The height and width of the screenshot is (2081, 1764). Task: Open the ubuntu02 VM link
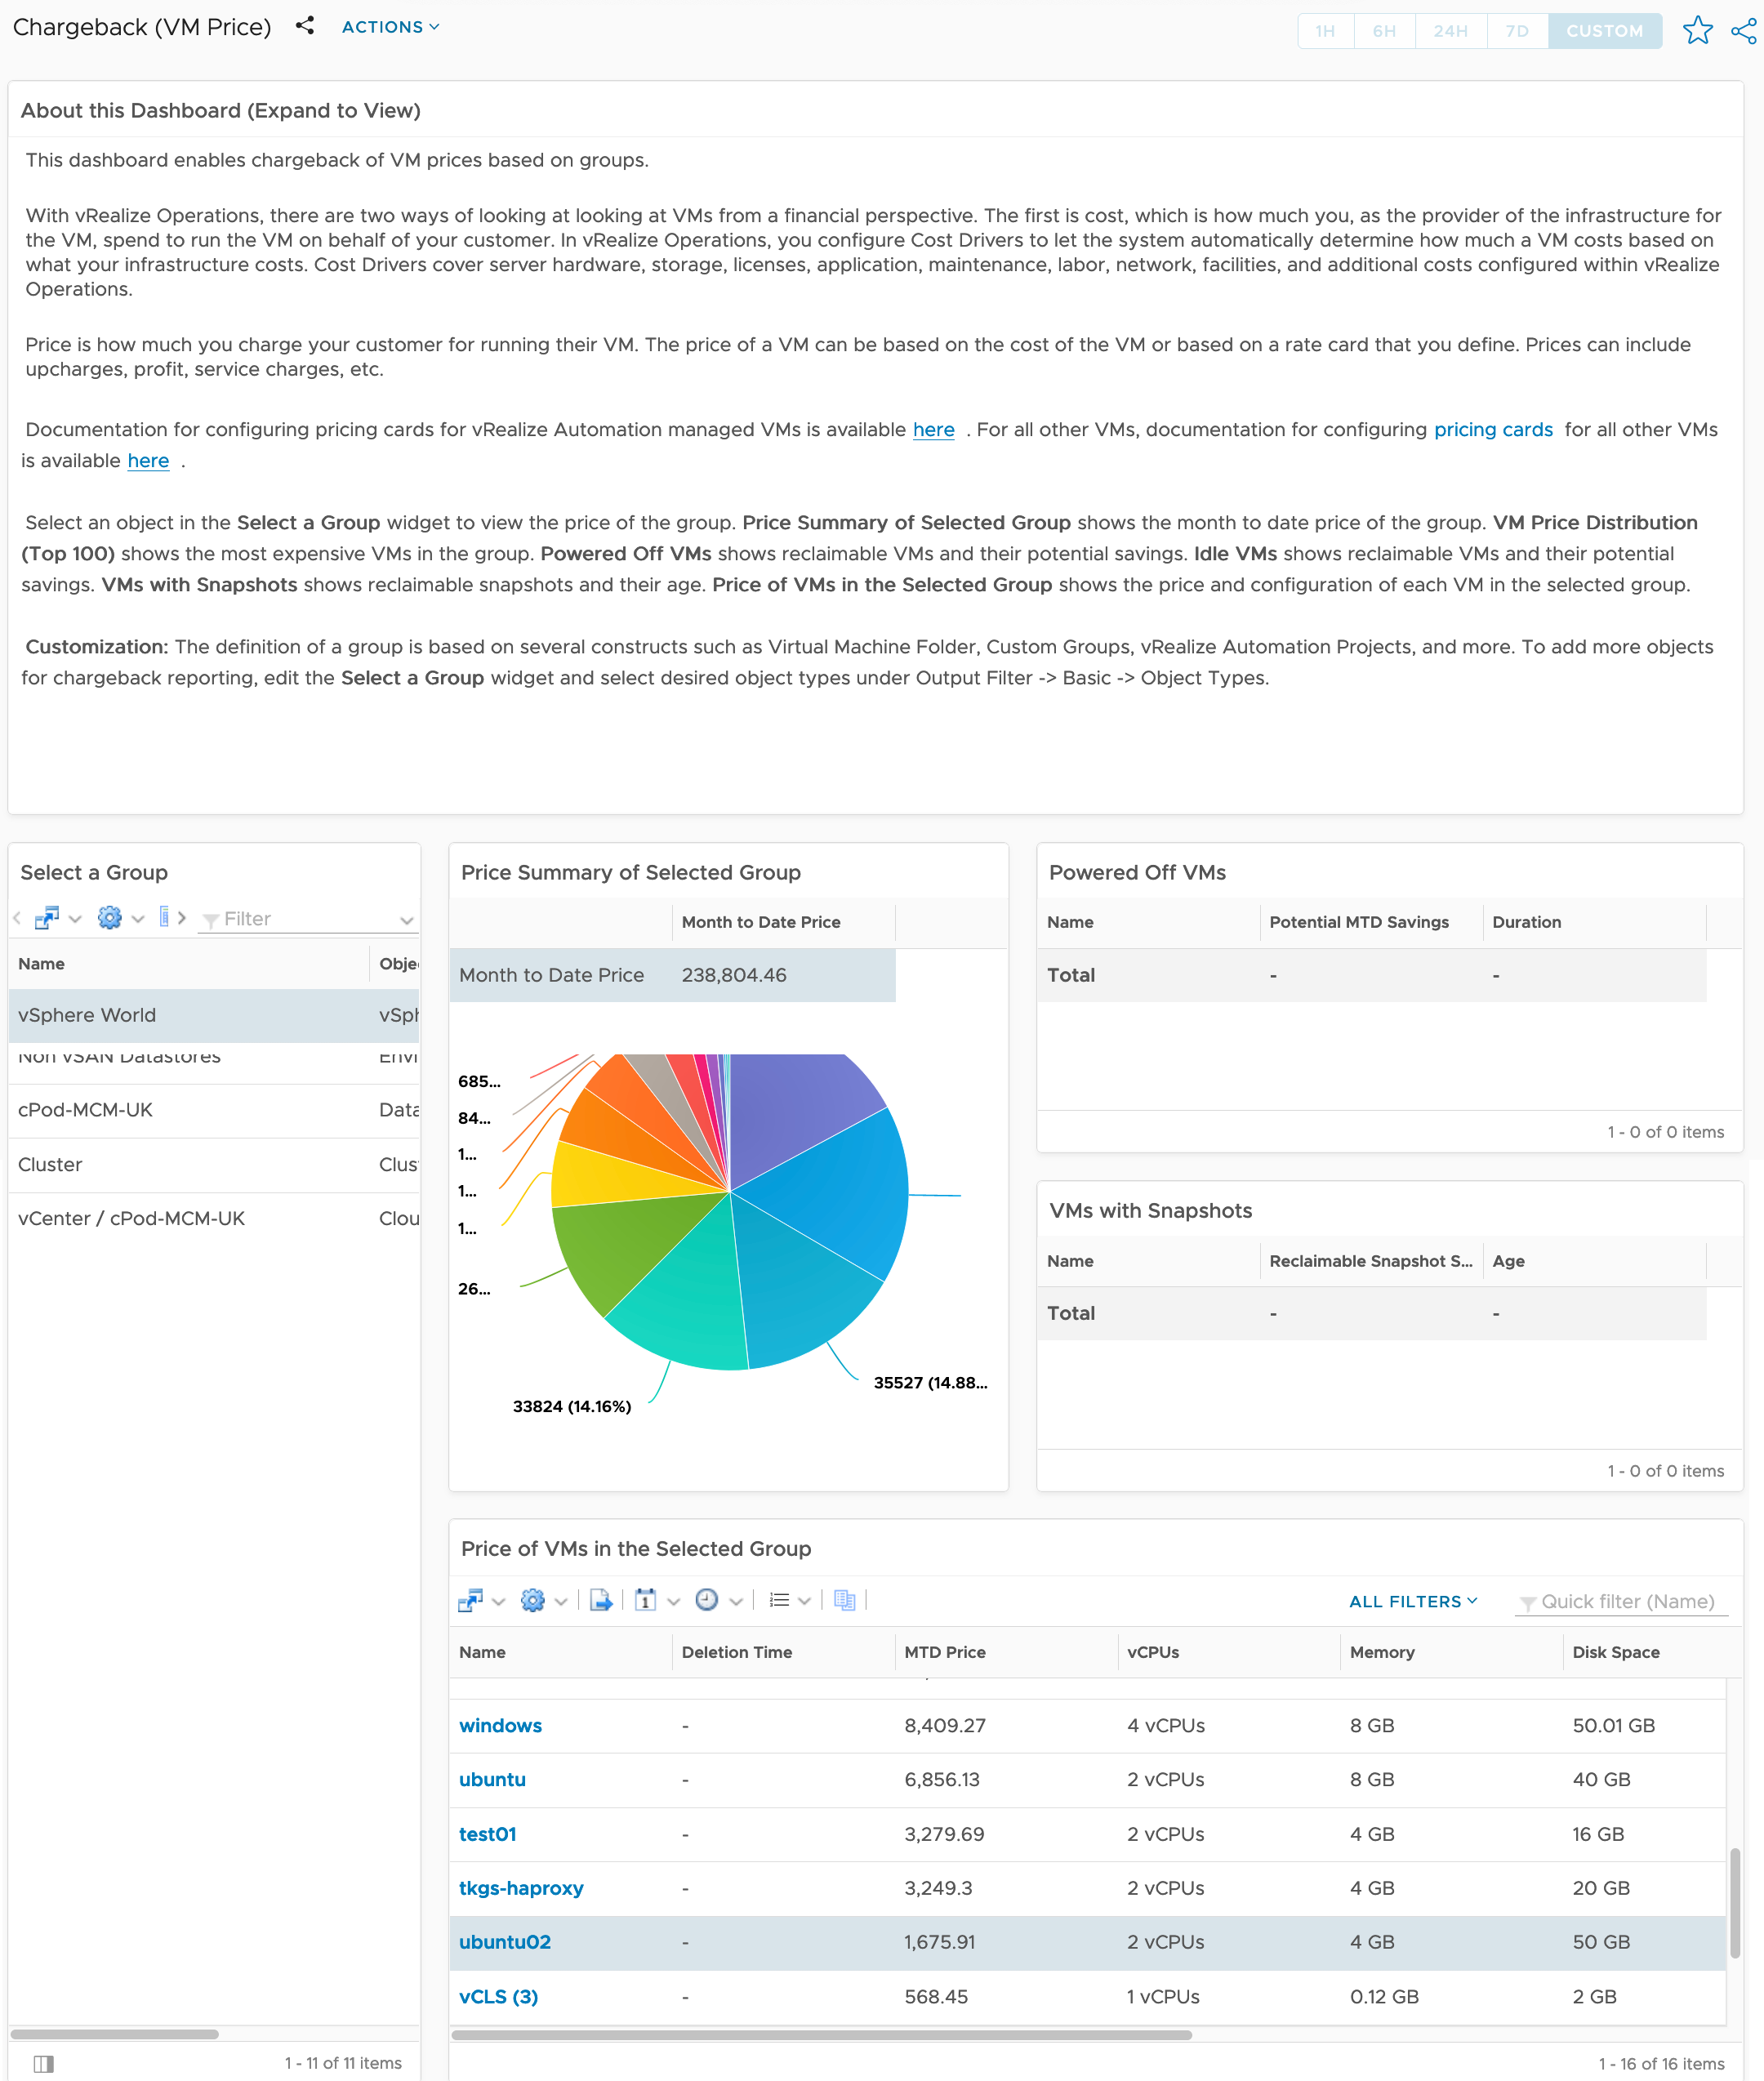tap(505, 1943)
